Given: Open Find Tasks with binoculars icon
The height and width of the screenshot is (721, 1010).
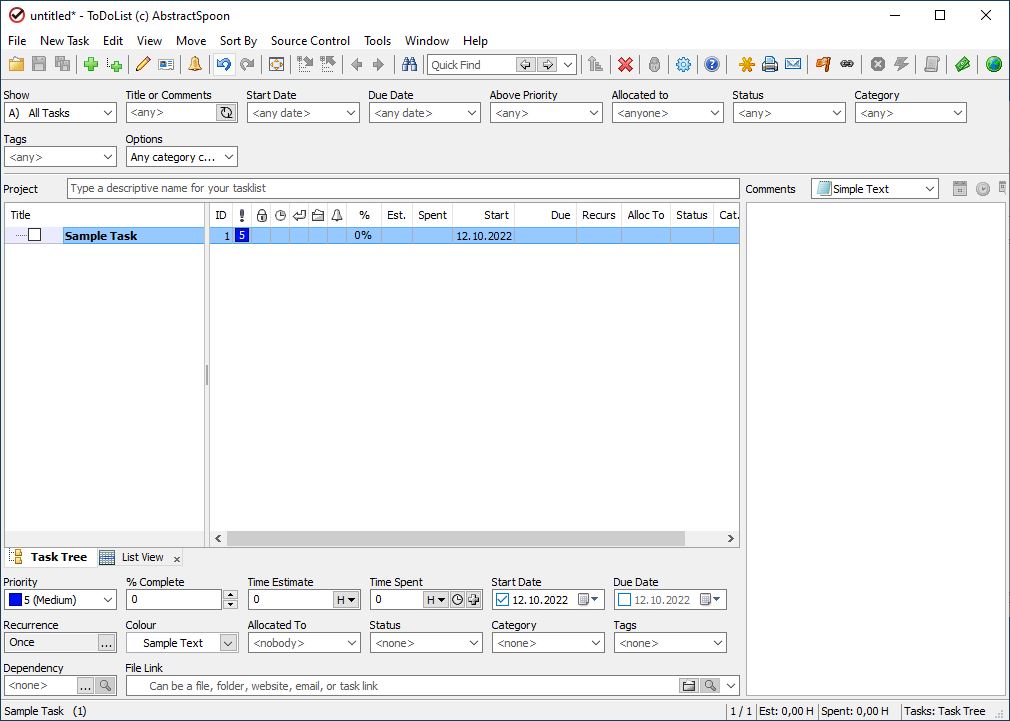Looking at the screenshot, I should click(x=409, y=64).
